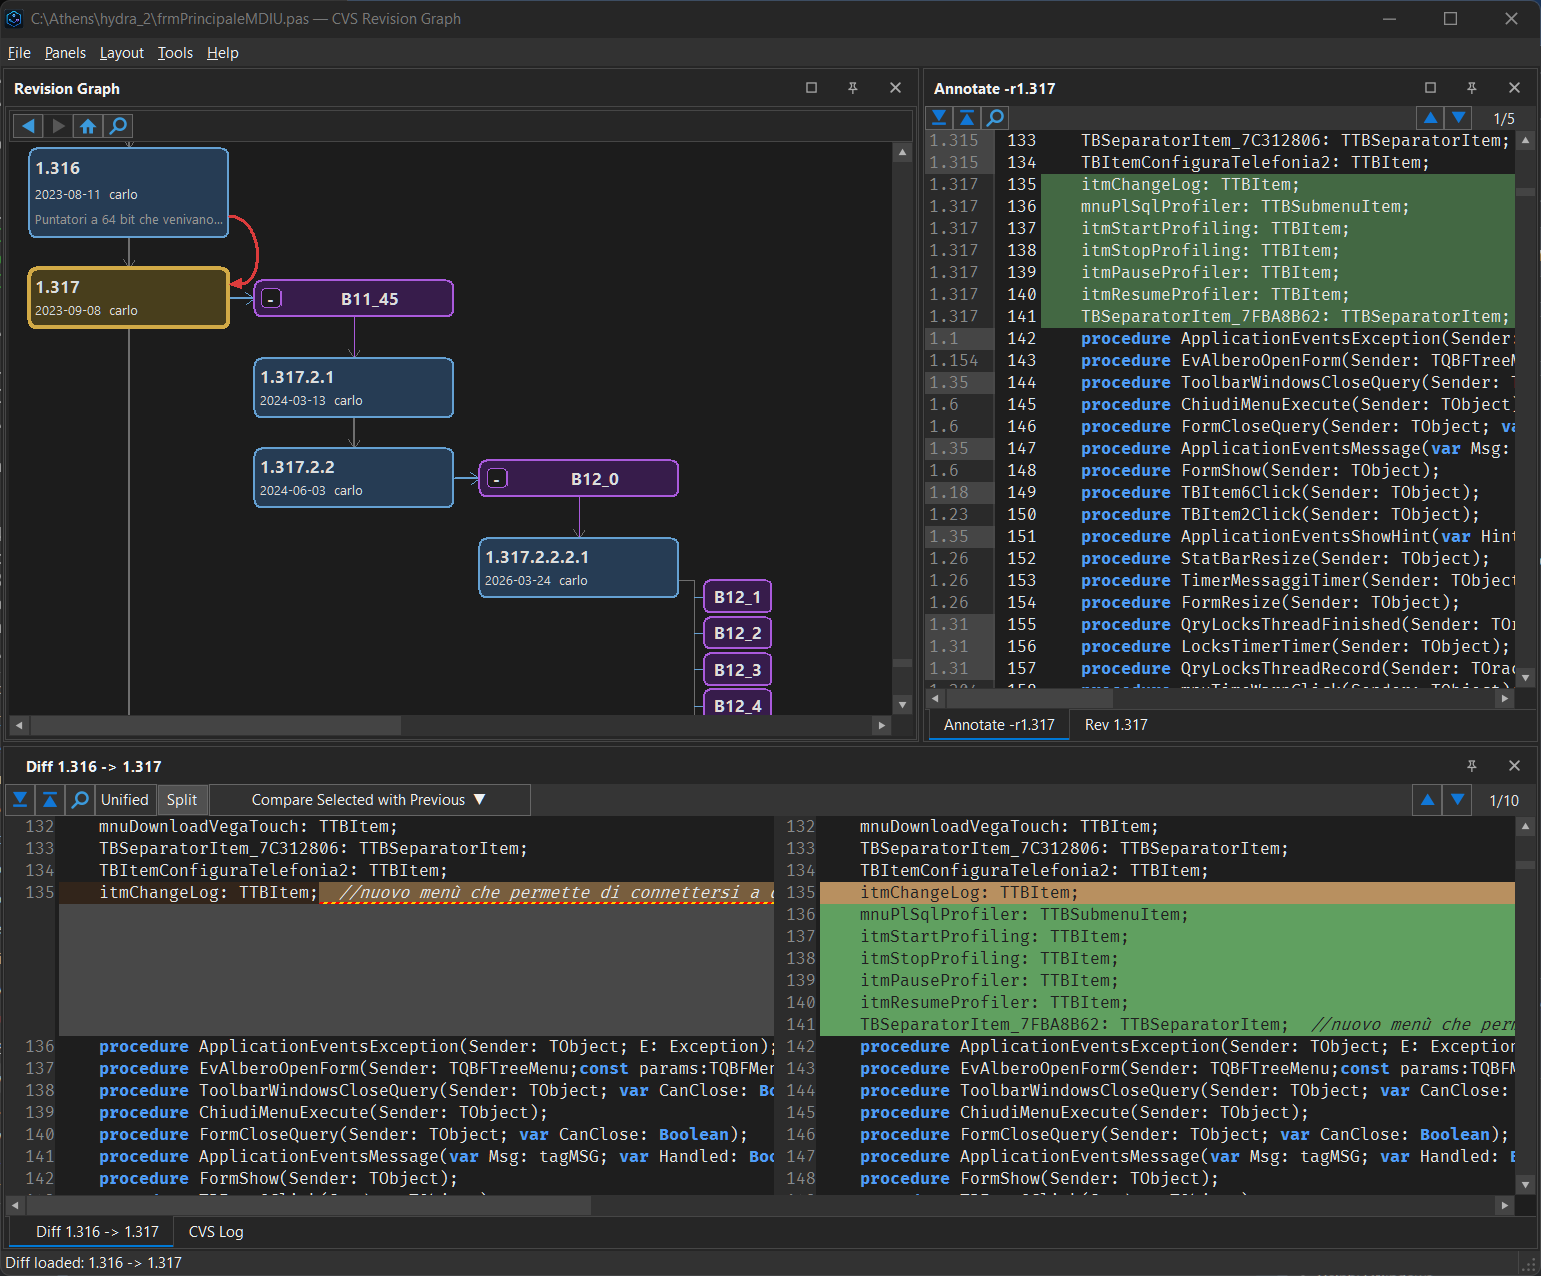Click mnuPlSqlProfiler line in right diff pane
The height and width of the screenshot is (1276, 1541).
(x=1165, y=915)
